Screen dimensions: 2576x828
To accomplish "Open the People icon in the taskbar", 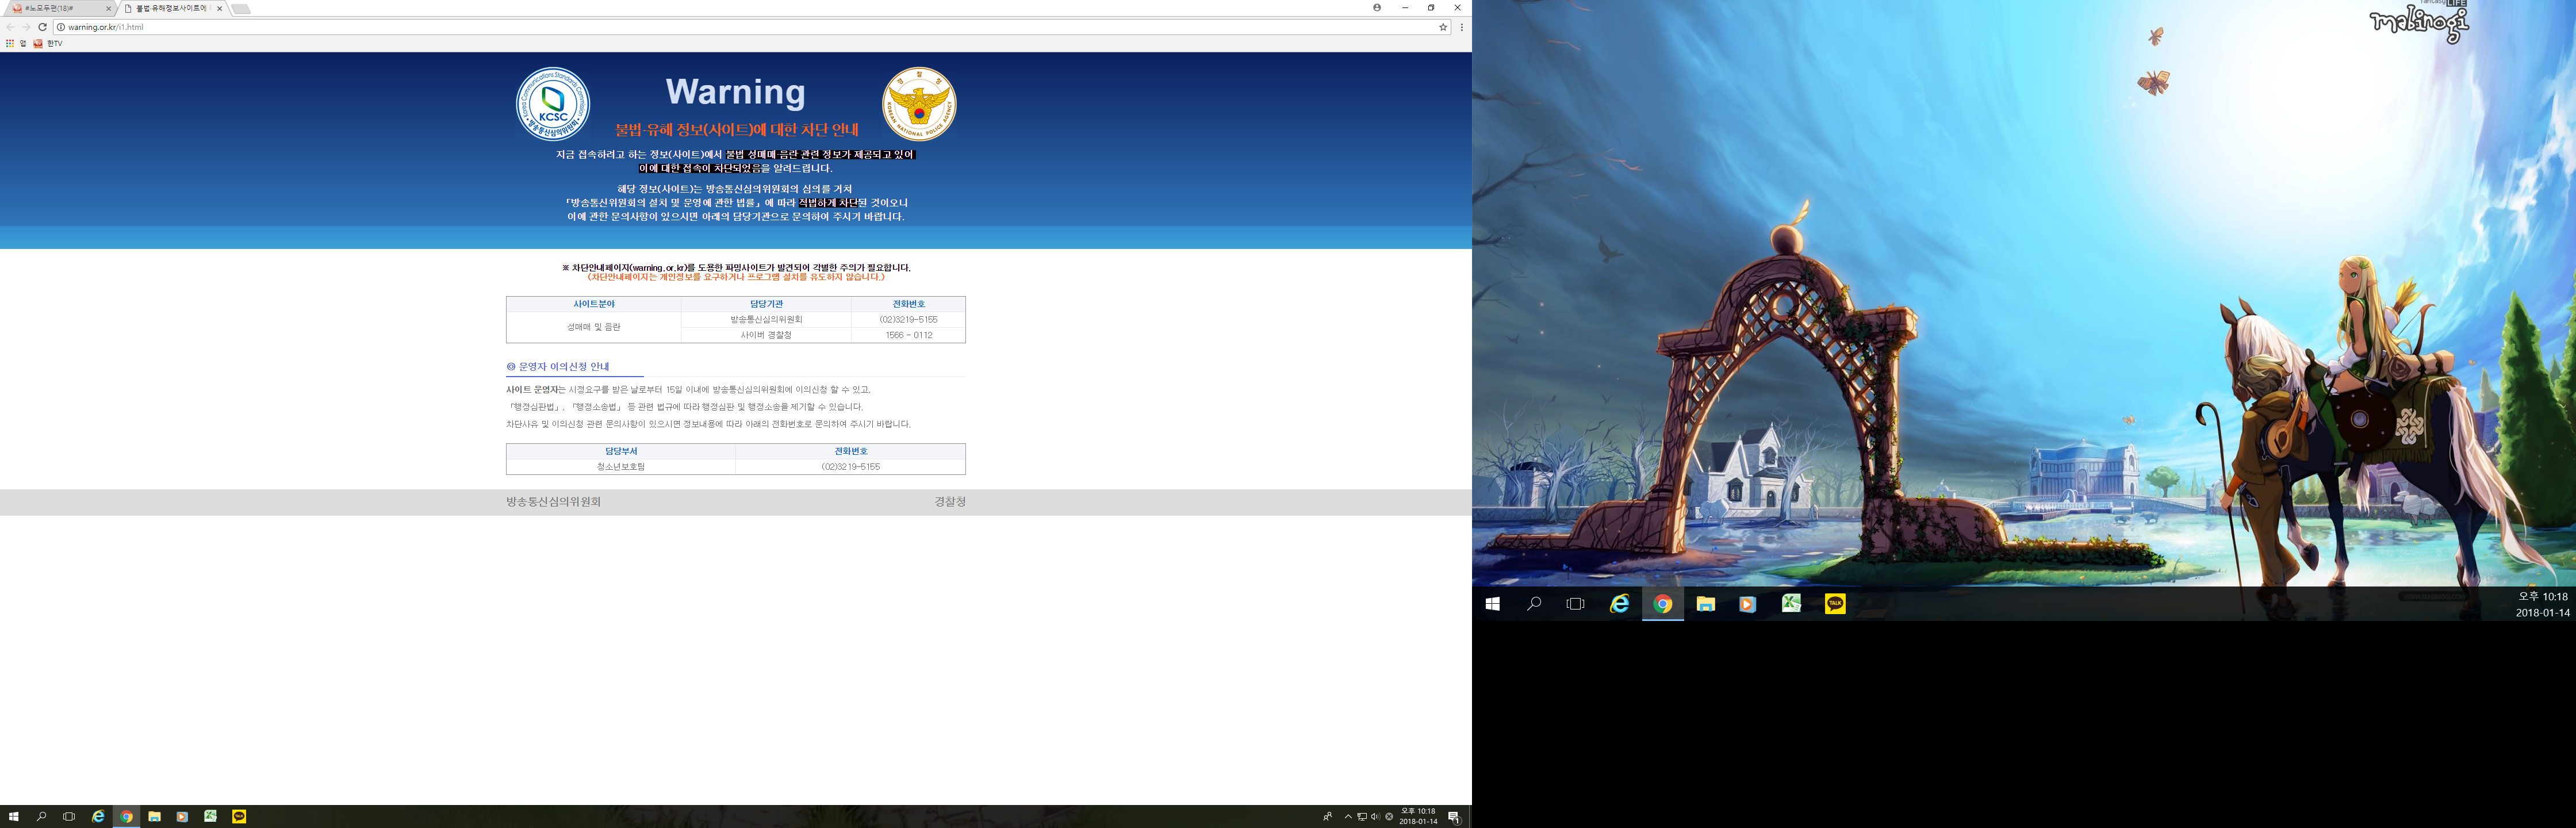I will point(1328,817).
